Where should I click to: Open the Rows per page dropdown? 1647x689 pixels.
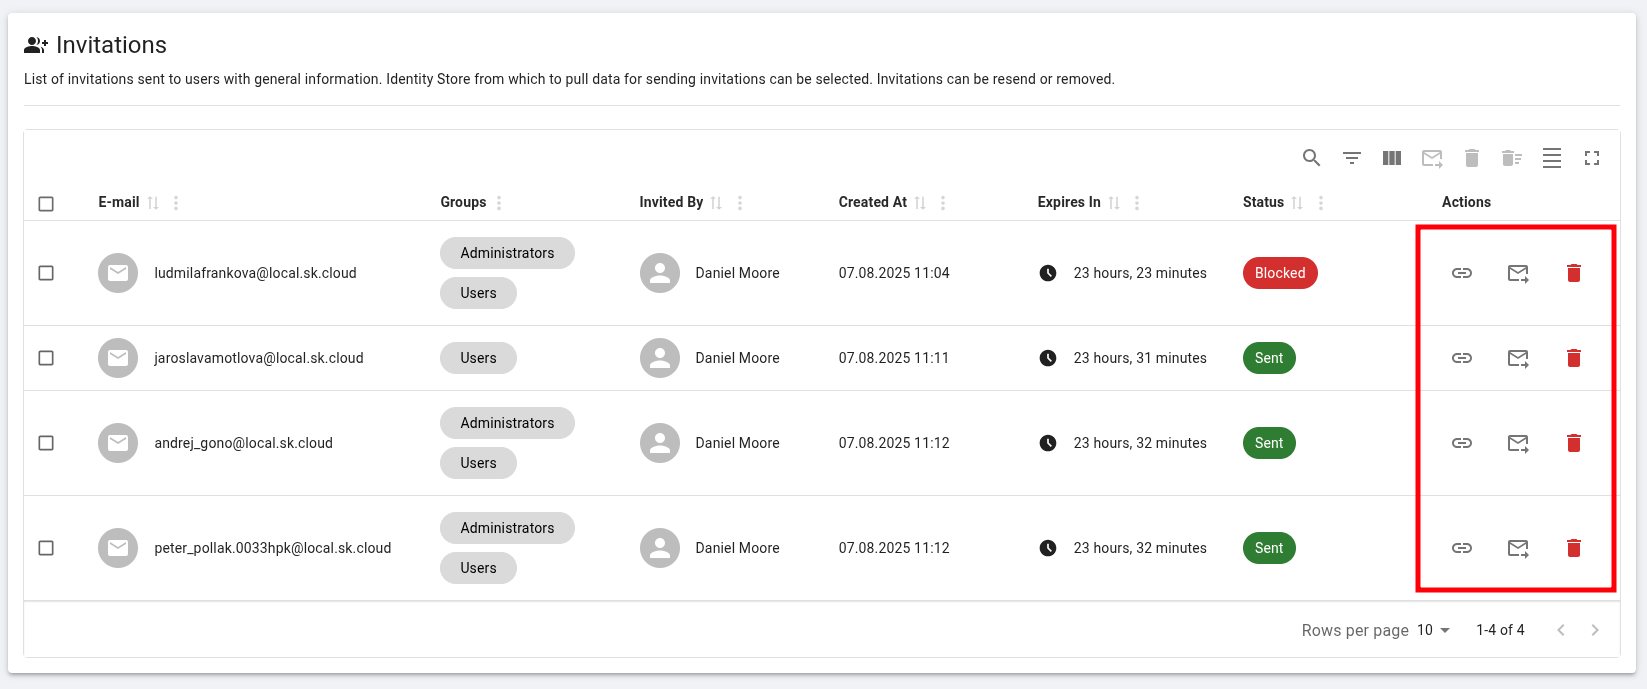click(1433, 630)
